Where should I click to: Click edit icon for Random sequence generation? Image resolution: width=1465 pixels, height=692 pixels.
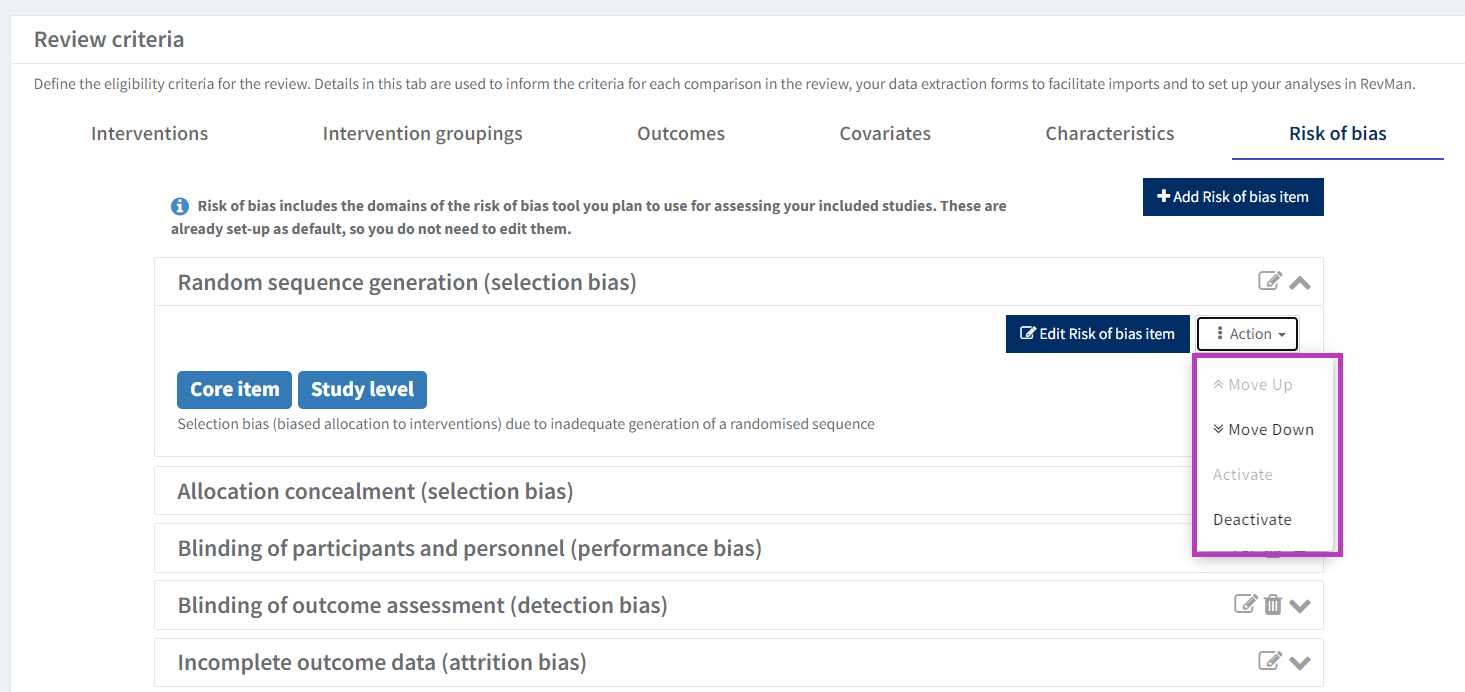[x=1269, y=281]
